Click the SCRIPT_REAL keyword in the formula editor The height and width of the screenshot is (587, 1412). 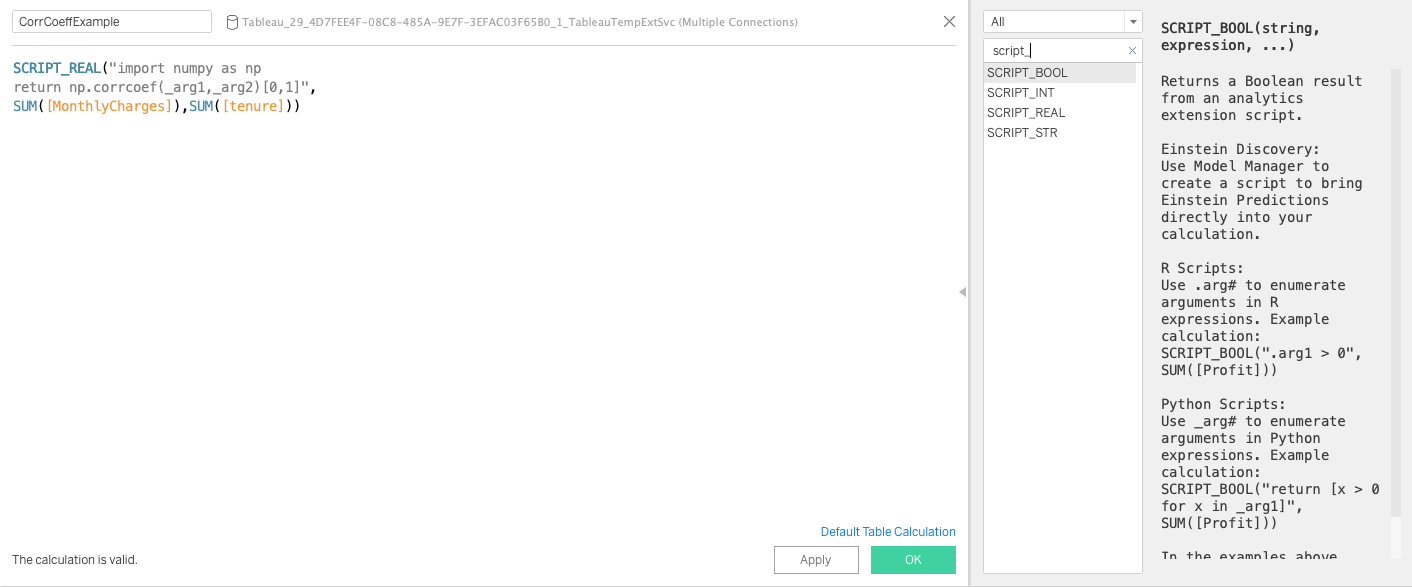tap(57, 69)
